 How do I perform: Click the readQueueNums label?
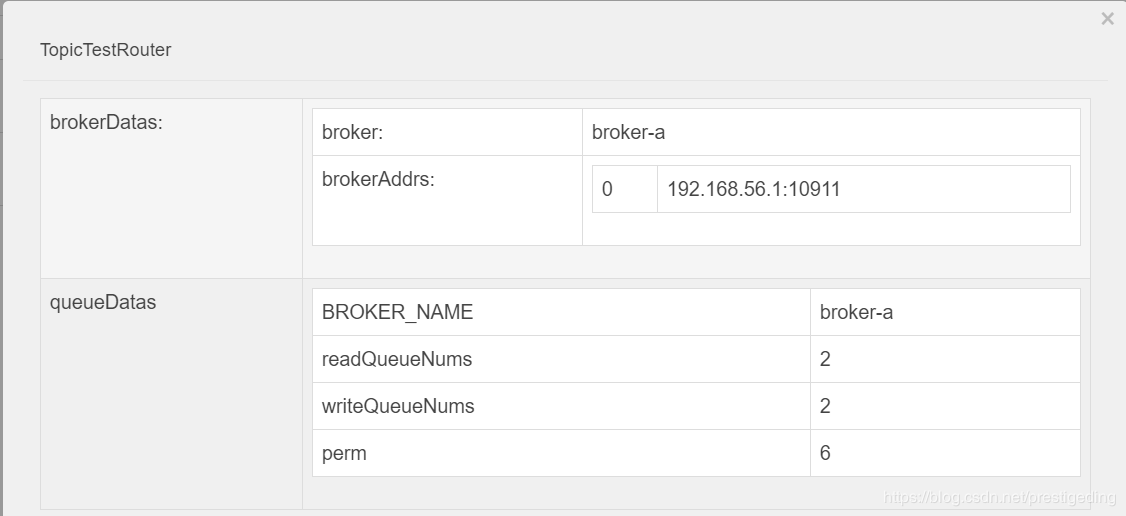pos(397,359)
